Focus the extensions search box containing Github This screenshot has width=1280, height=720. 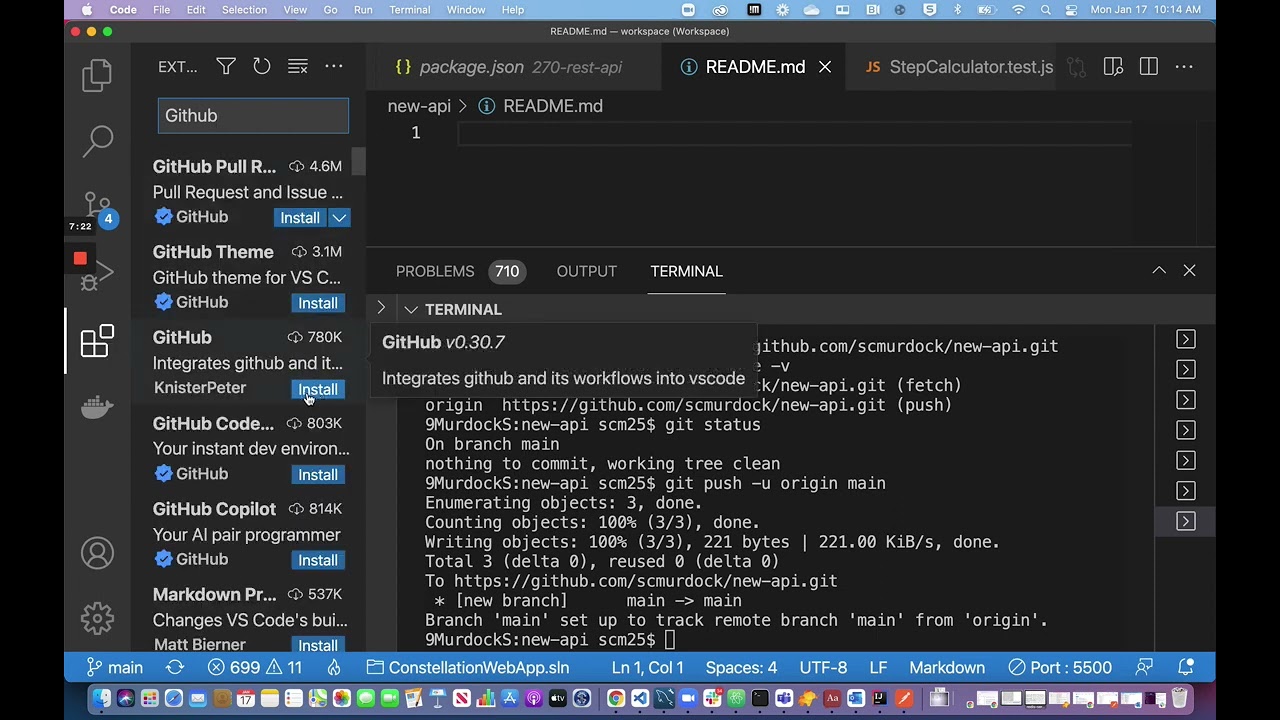[x=253, y=116]
